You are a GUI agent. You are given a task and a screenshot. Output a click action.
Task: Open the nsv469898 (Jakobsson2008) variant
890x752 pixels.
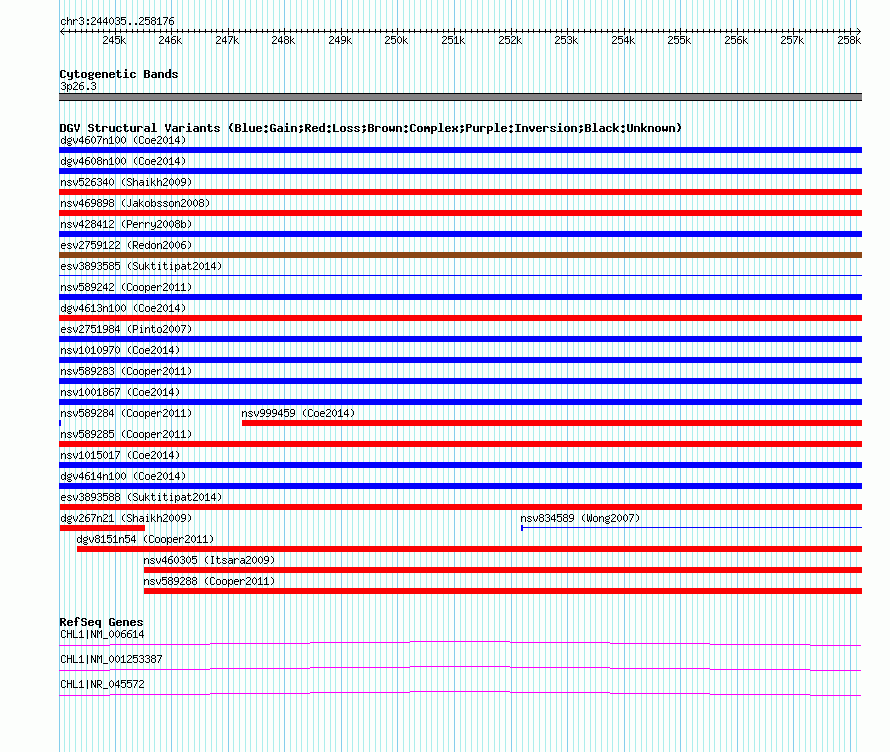pyautogui.click(x=135, y=203)
